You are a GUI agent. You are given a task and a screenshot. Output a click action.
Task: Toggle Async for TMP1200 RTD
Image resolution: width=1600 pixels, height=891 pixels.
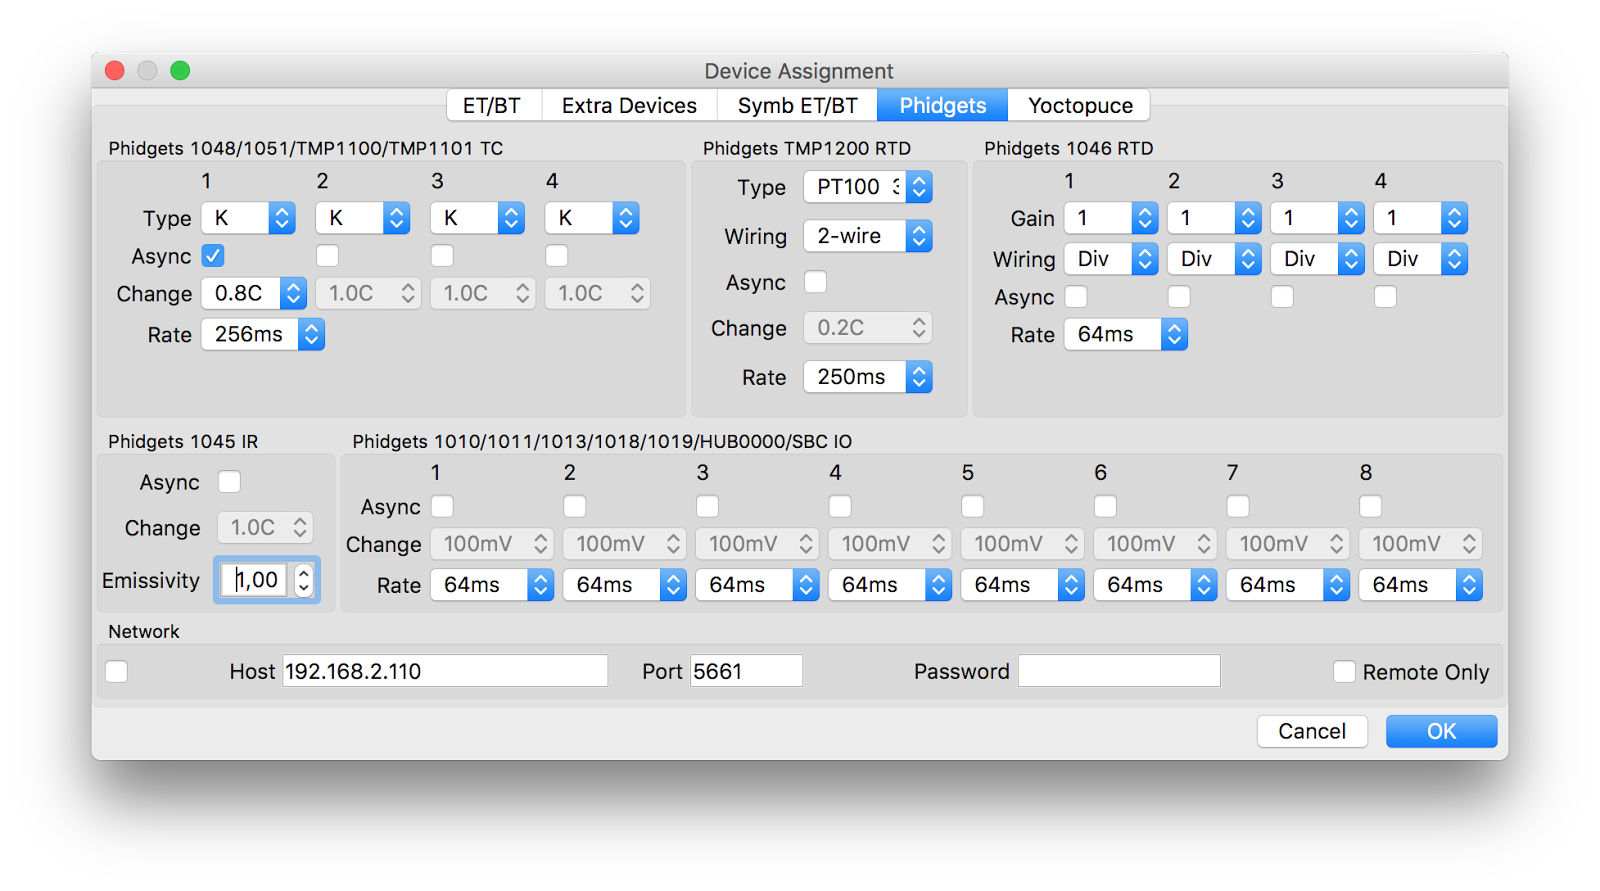(x=816, y=282)
